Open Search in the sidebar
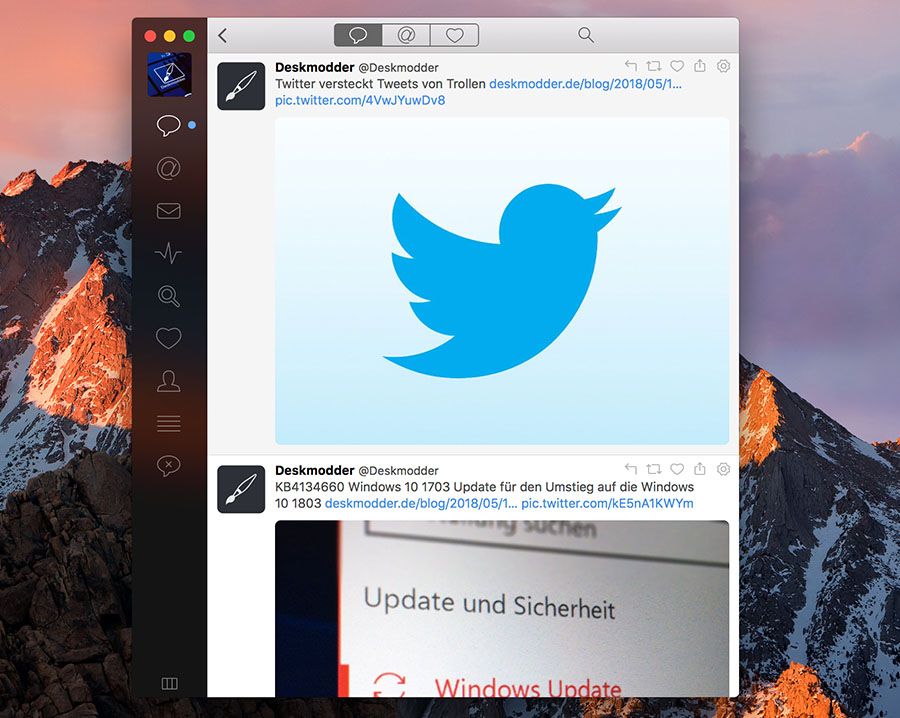 pyautogui.click(x=168, y=296)
